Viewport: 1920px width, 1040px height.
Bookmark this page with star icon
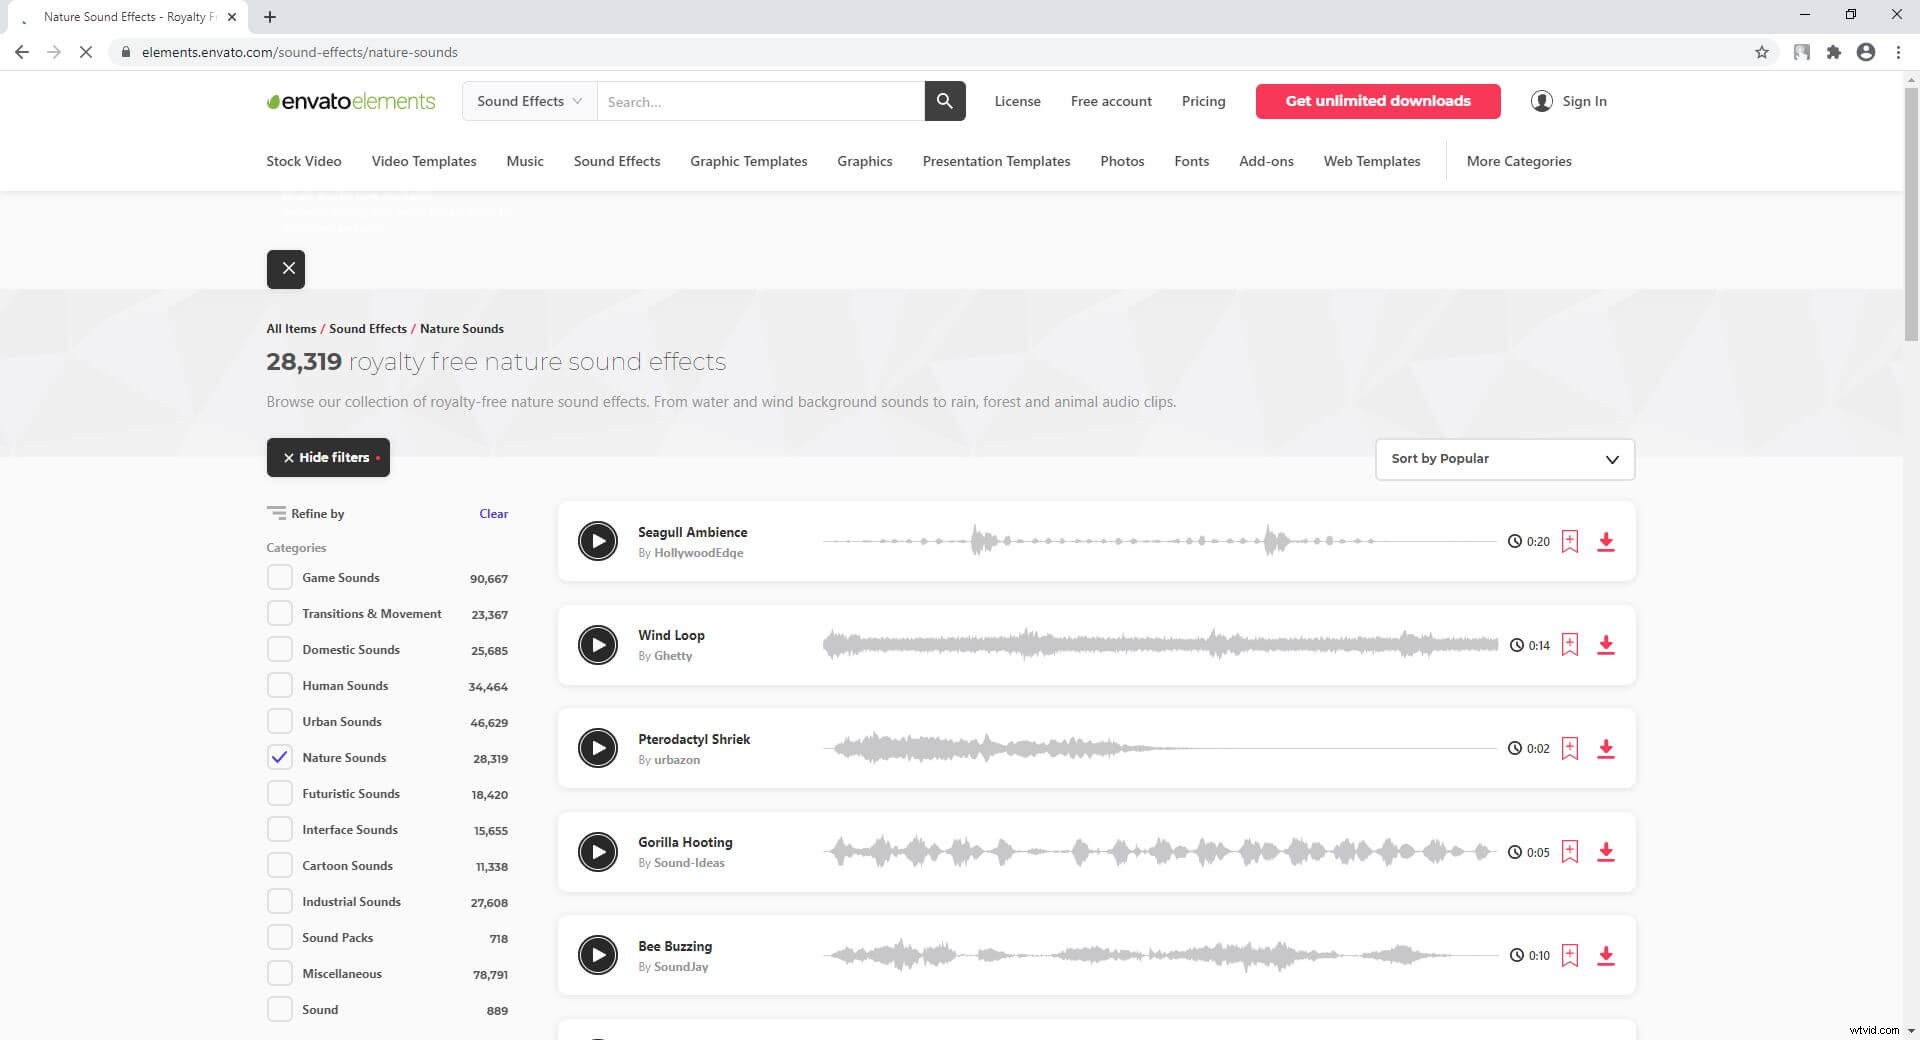click(x=1761, y=52)
